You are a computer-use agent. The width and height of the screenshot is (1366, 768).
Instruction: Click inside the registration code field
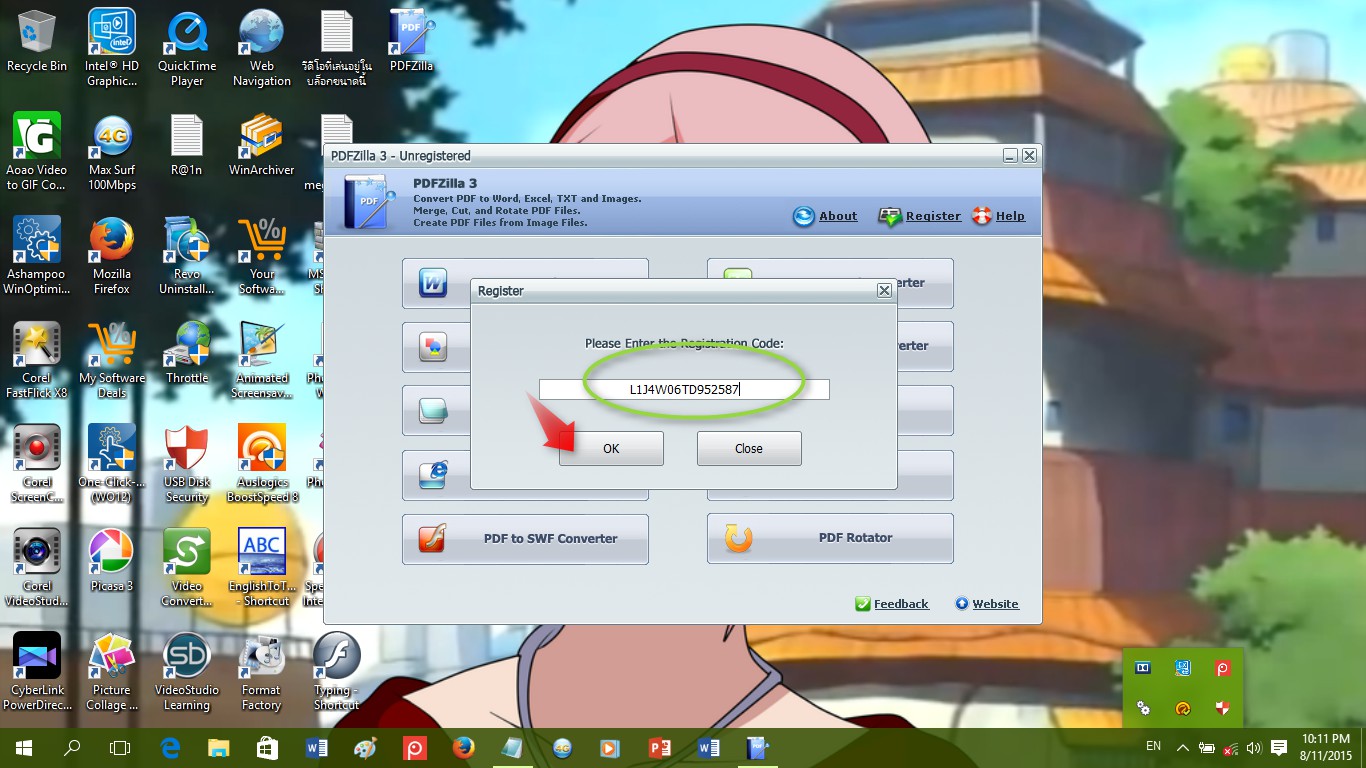(x=685, y=389)
